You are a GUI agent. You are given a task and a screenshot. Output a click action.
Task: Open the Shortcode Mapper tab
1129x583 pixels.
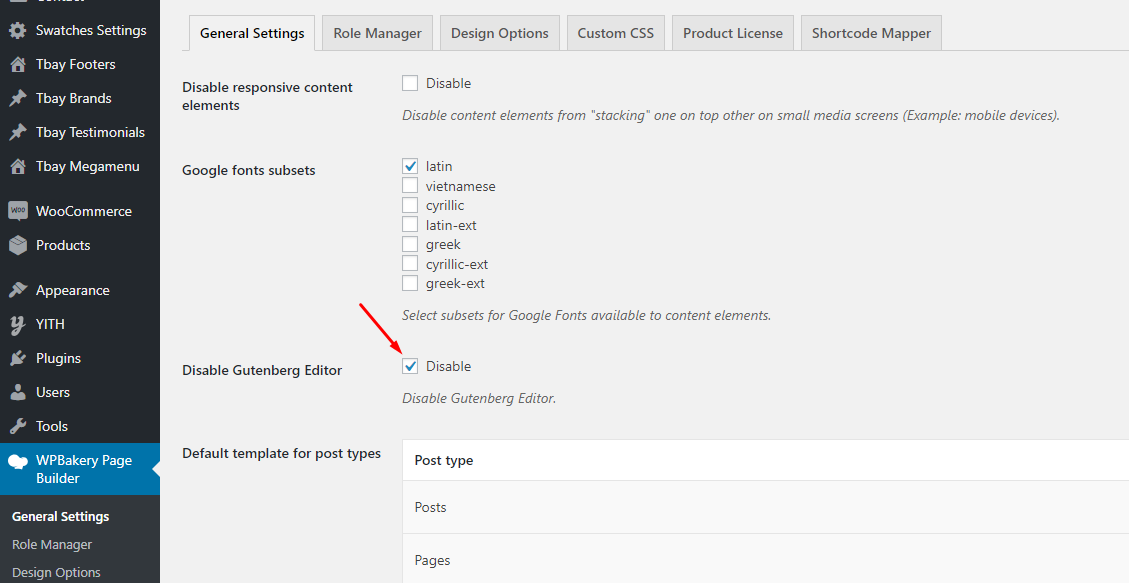tap(870, 33)
